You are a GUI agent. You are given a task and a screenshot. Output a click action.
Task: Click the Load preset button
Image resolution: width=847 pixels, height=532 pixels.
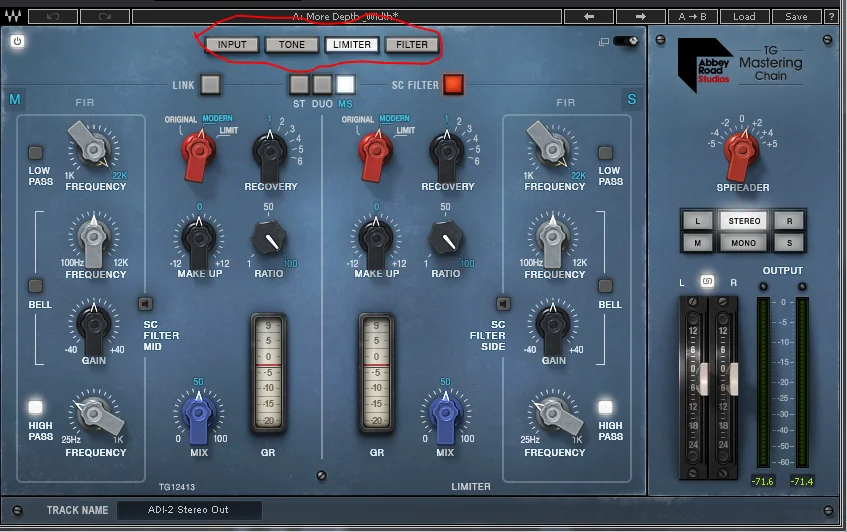[x=744, y=16]
